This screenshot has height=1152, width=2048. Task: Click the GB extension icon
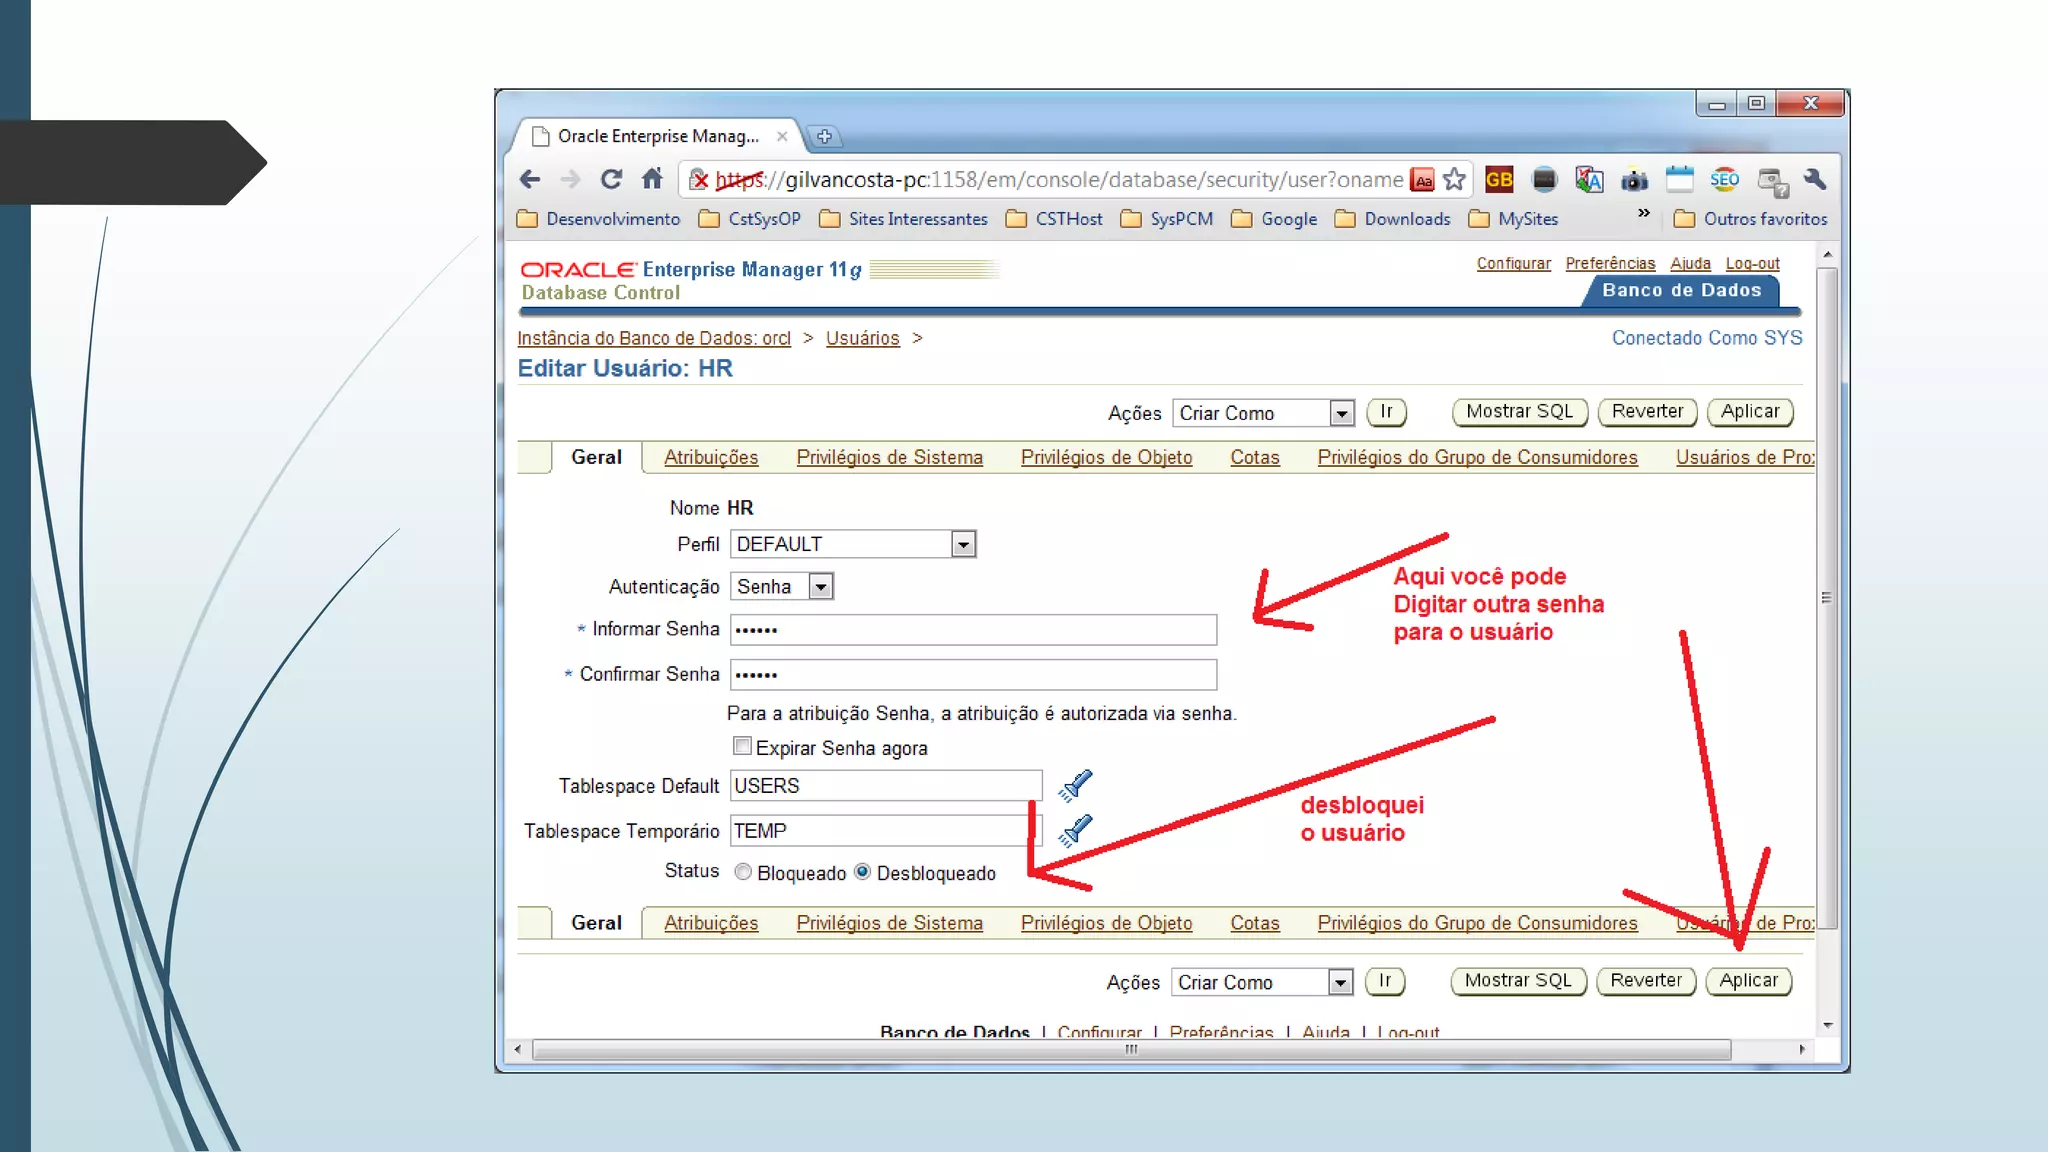click(x=1499, y=180)
